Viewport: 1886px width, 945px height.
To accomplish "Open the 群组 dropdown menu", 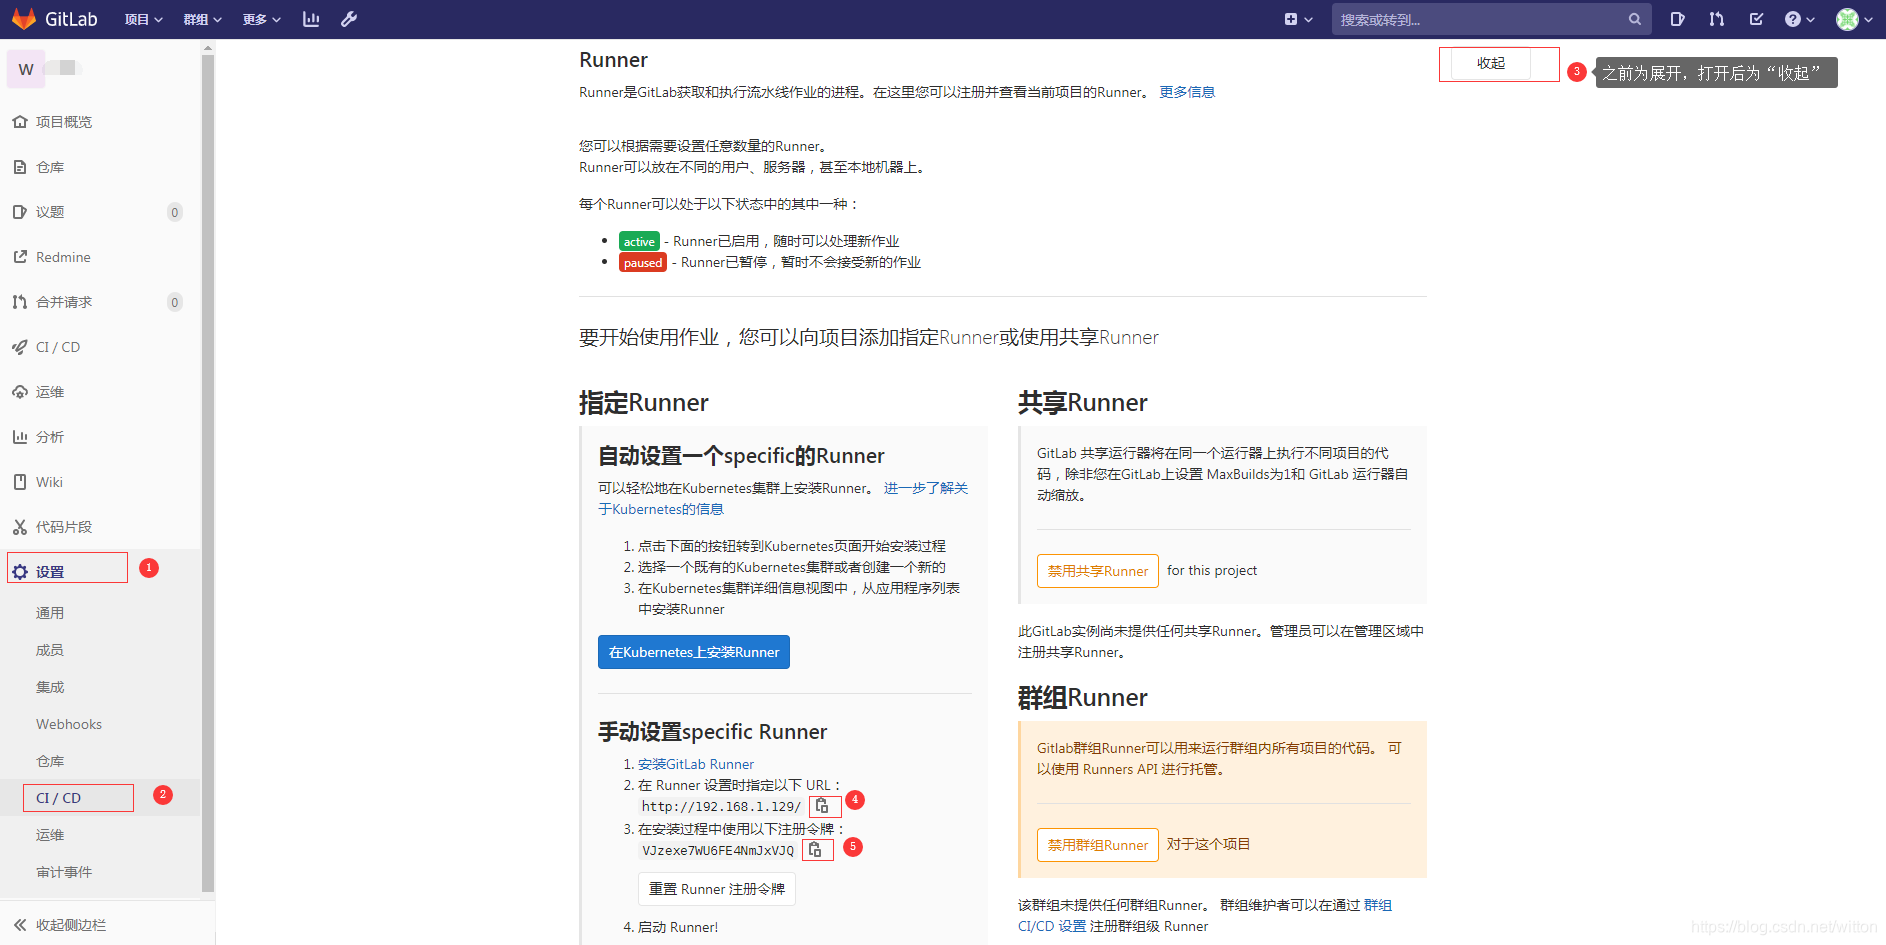I will (x=202, y=19).
